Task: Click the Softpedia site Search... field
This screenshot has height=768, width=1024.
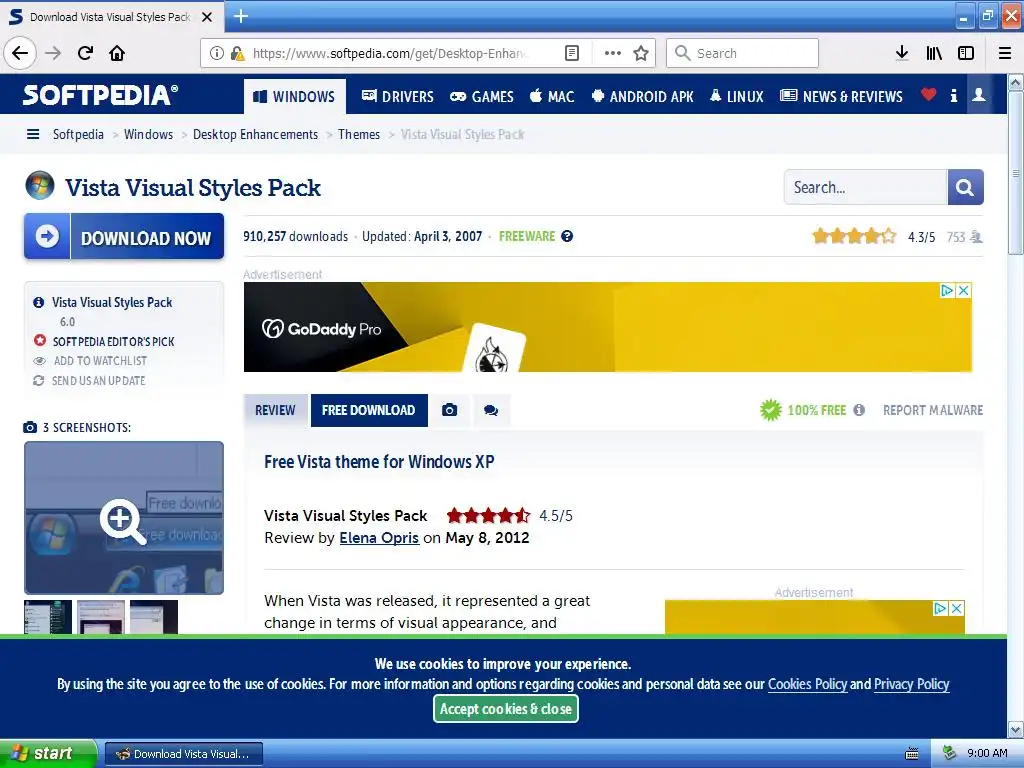Action: (865, 187)
